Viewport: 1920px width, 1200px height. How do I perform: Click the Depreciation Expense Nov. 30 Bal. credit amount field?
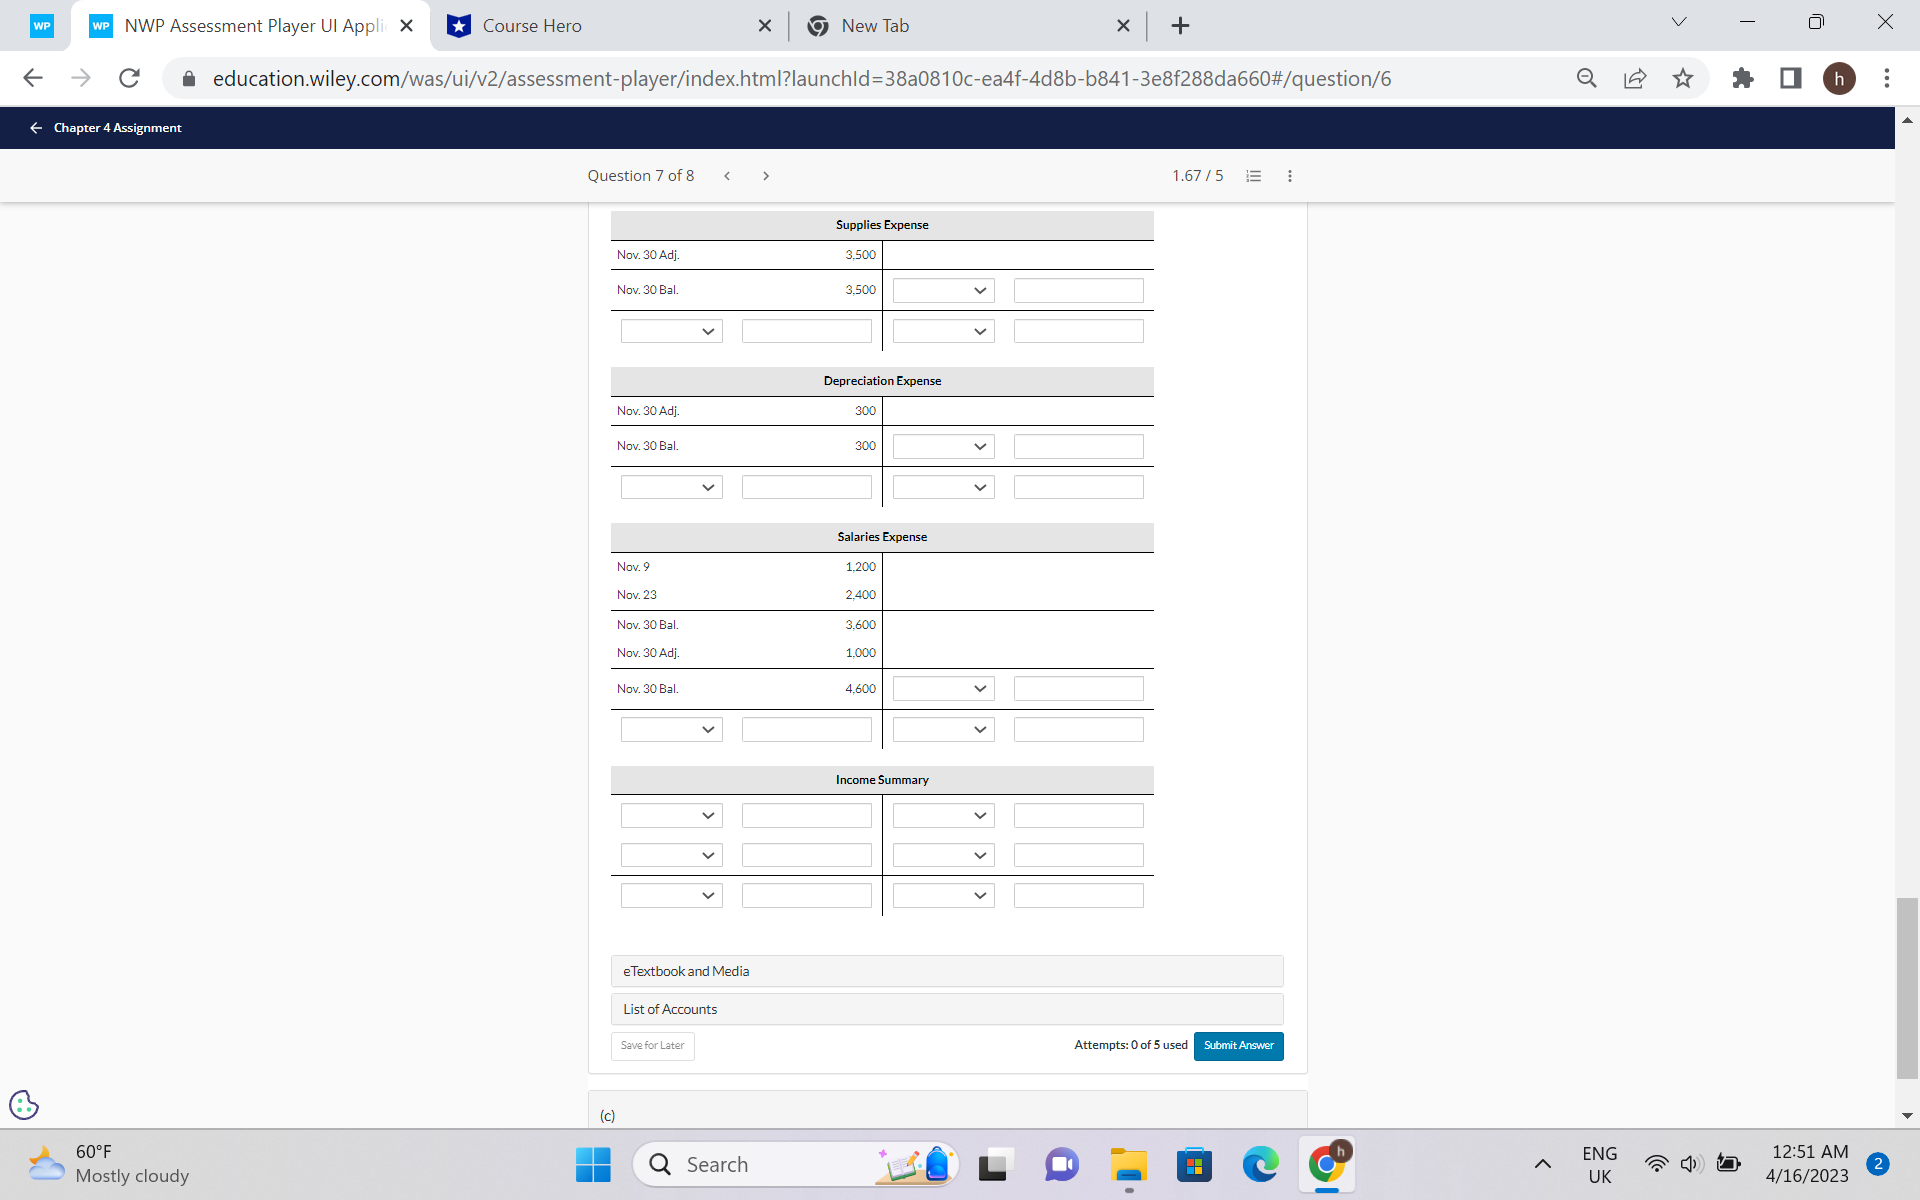tap(1078, 447)
